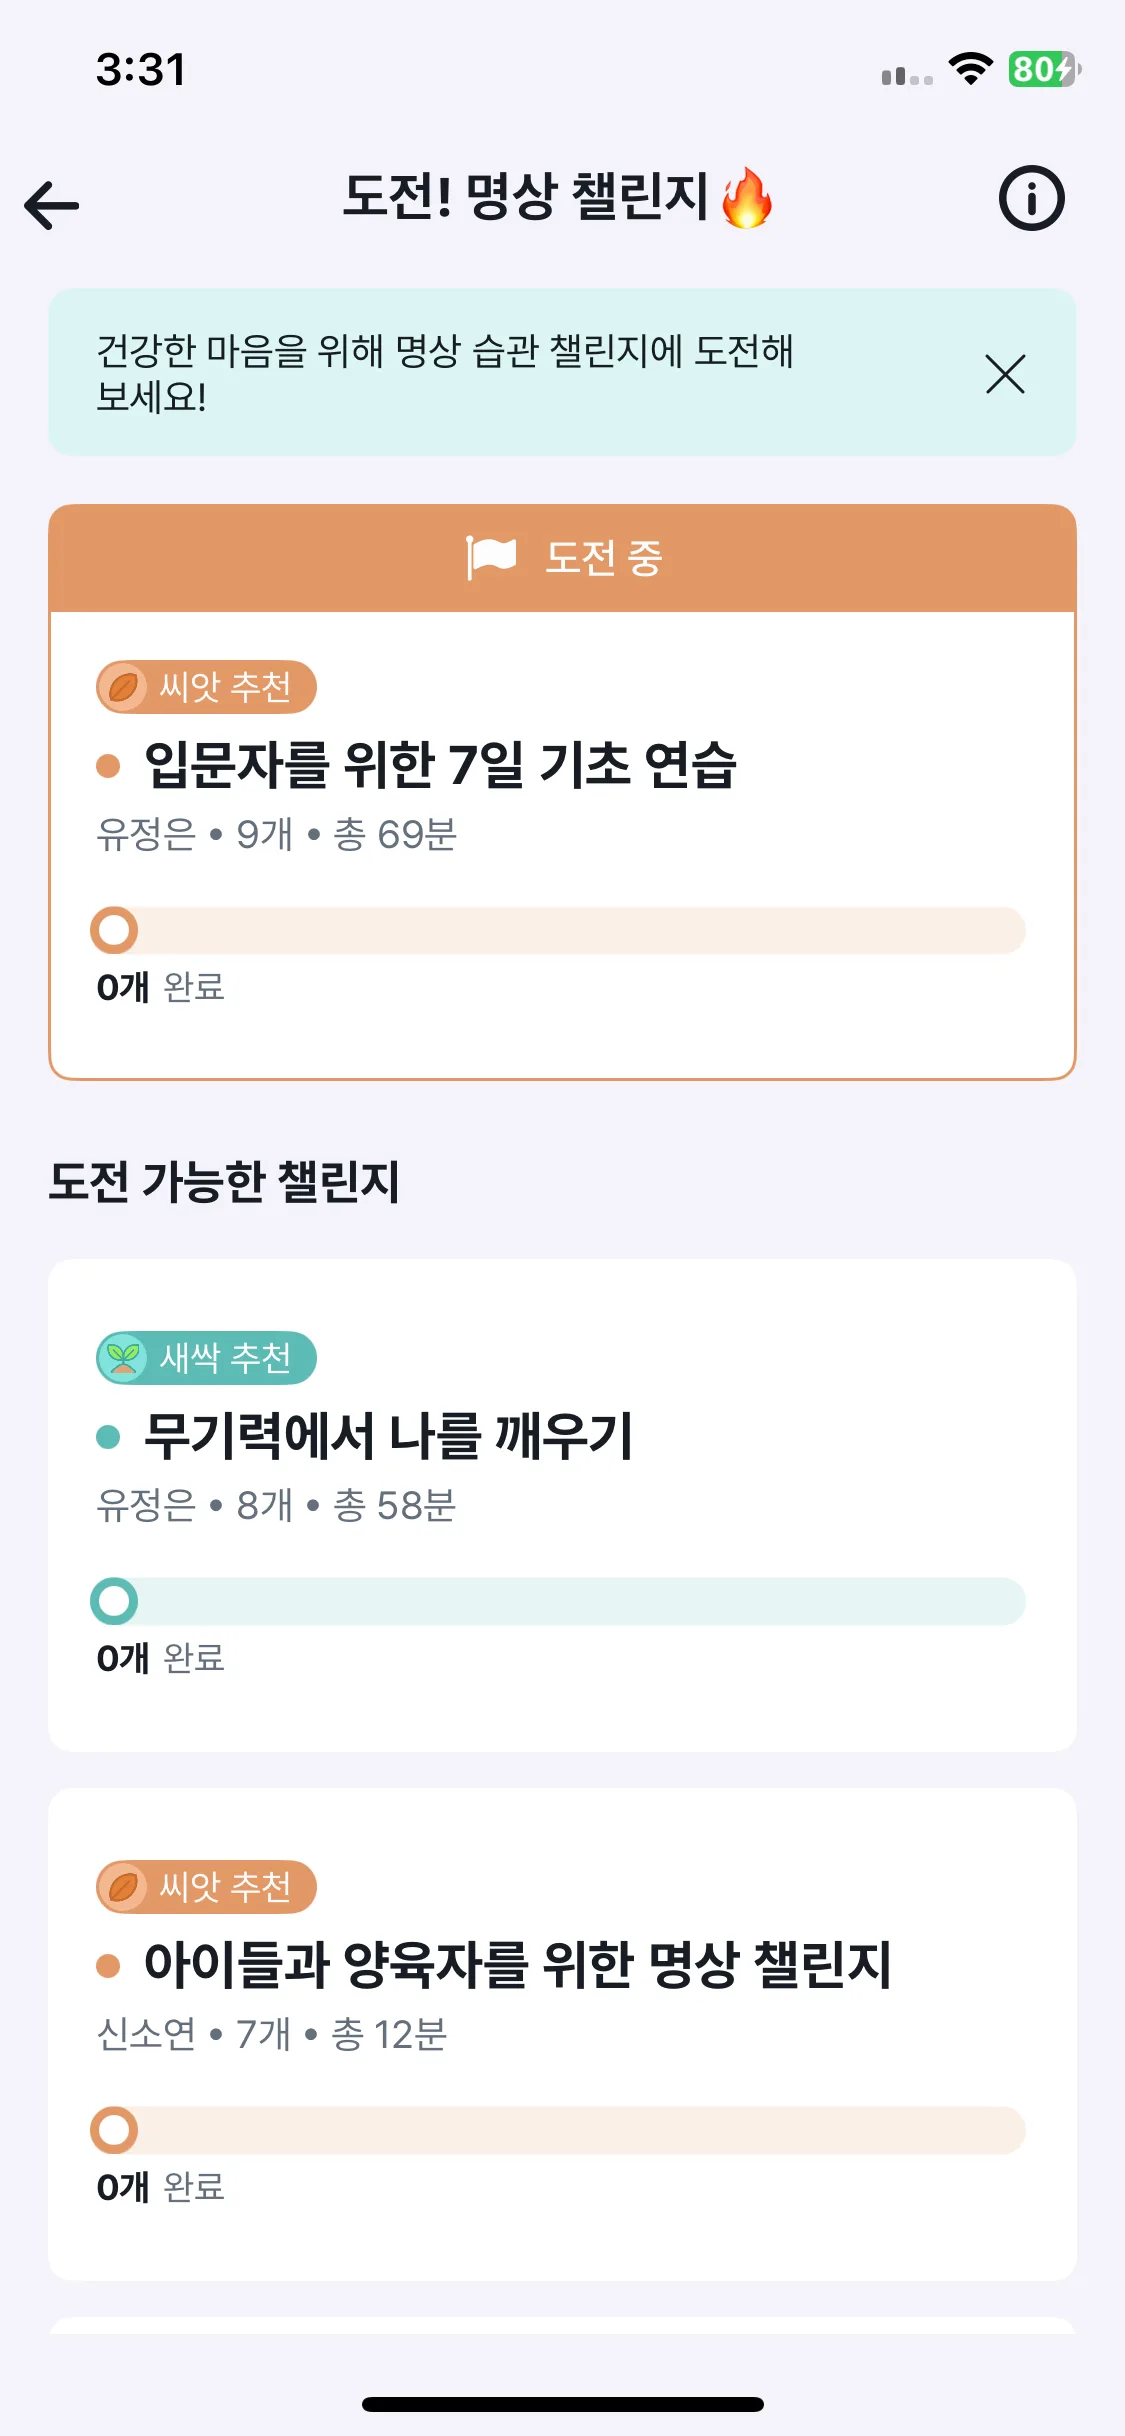This screenshot has height=2436, width=1125.
Task: Open 무기력에서 나를 깨우기 challenge
Action: click(x=388, y=1436)
